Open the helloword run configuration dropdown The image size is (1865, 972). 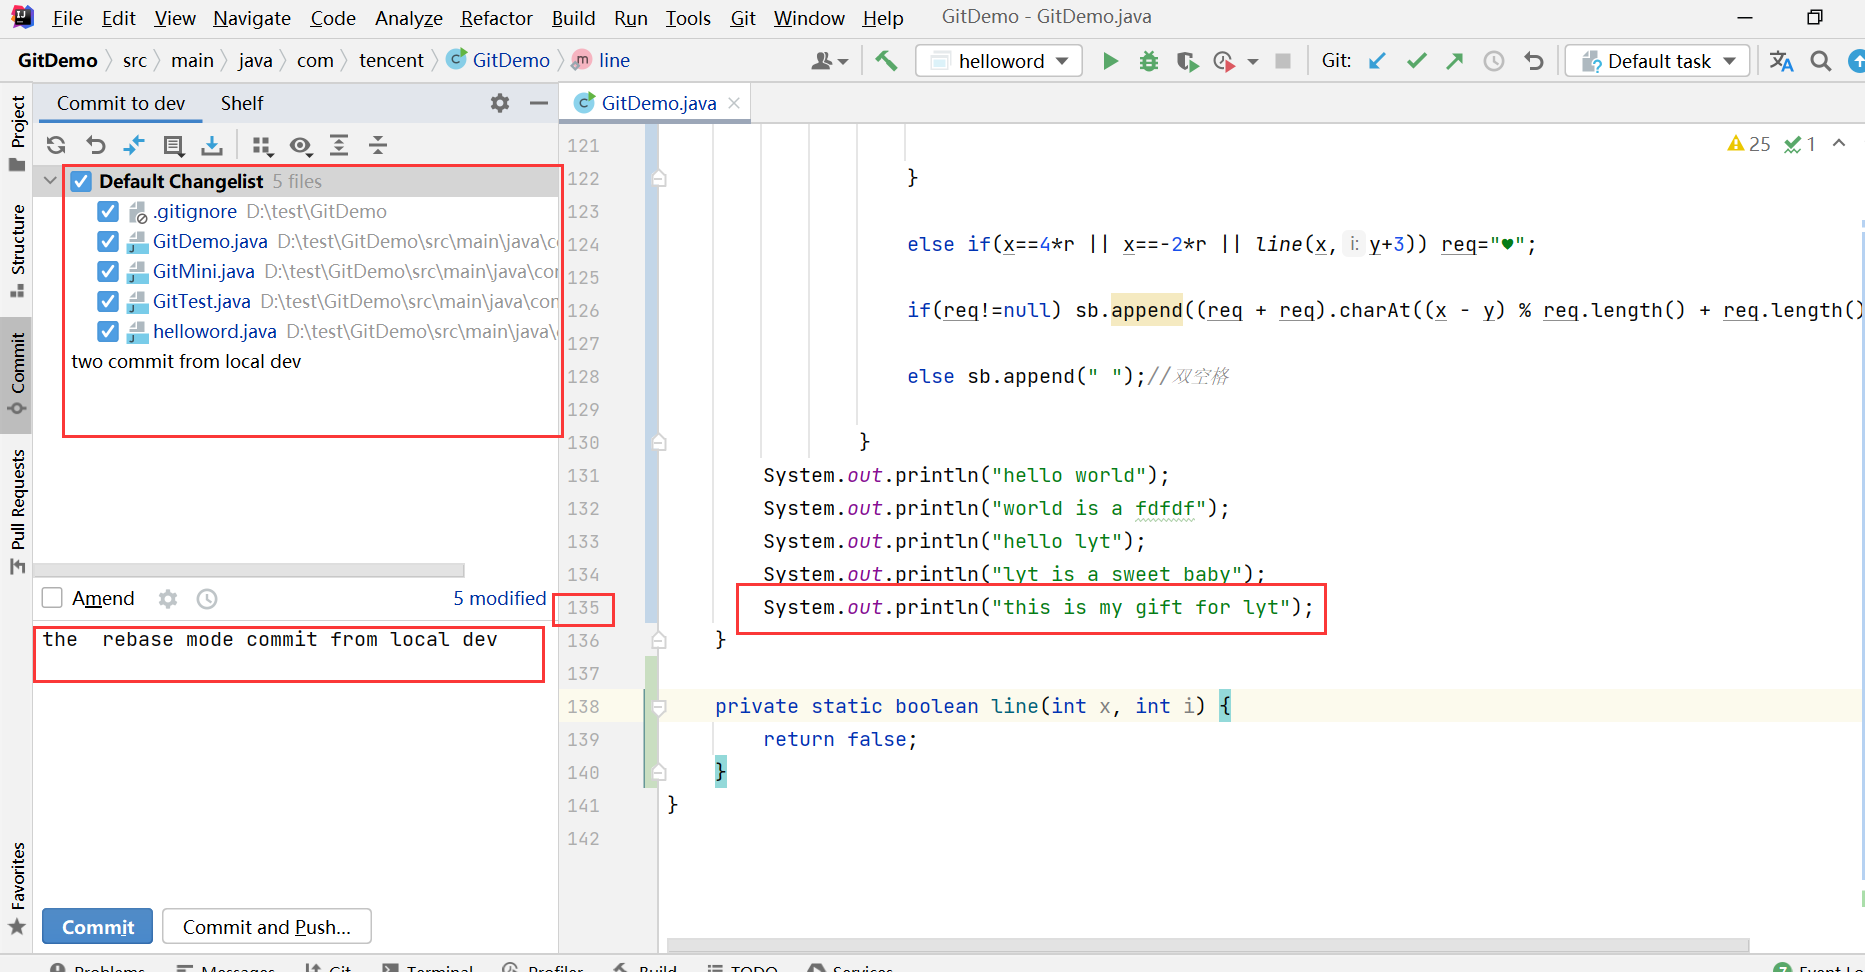(x=999, y=61)
